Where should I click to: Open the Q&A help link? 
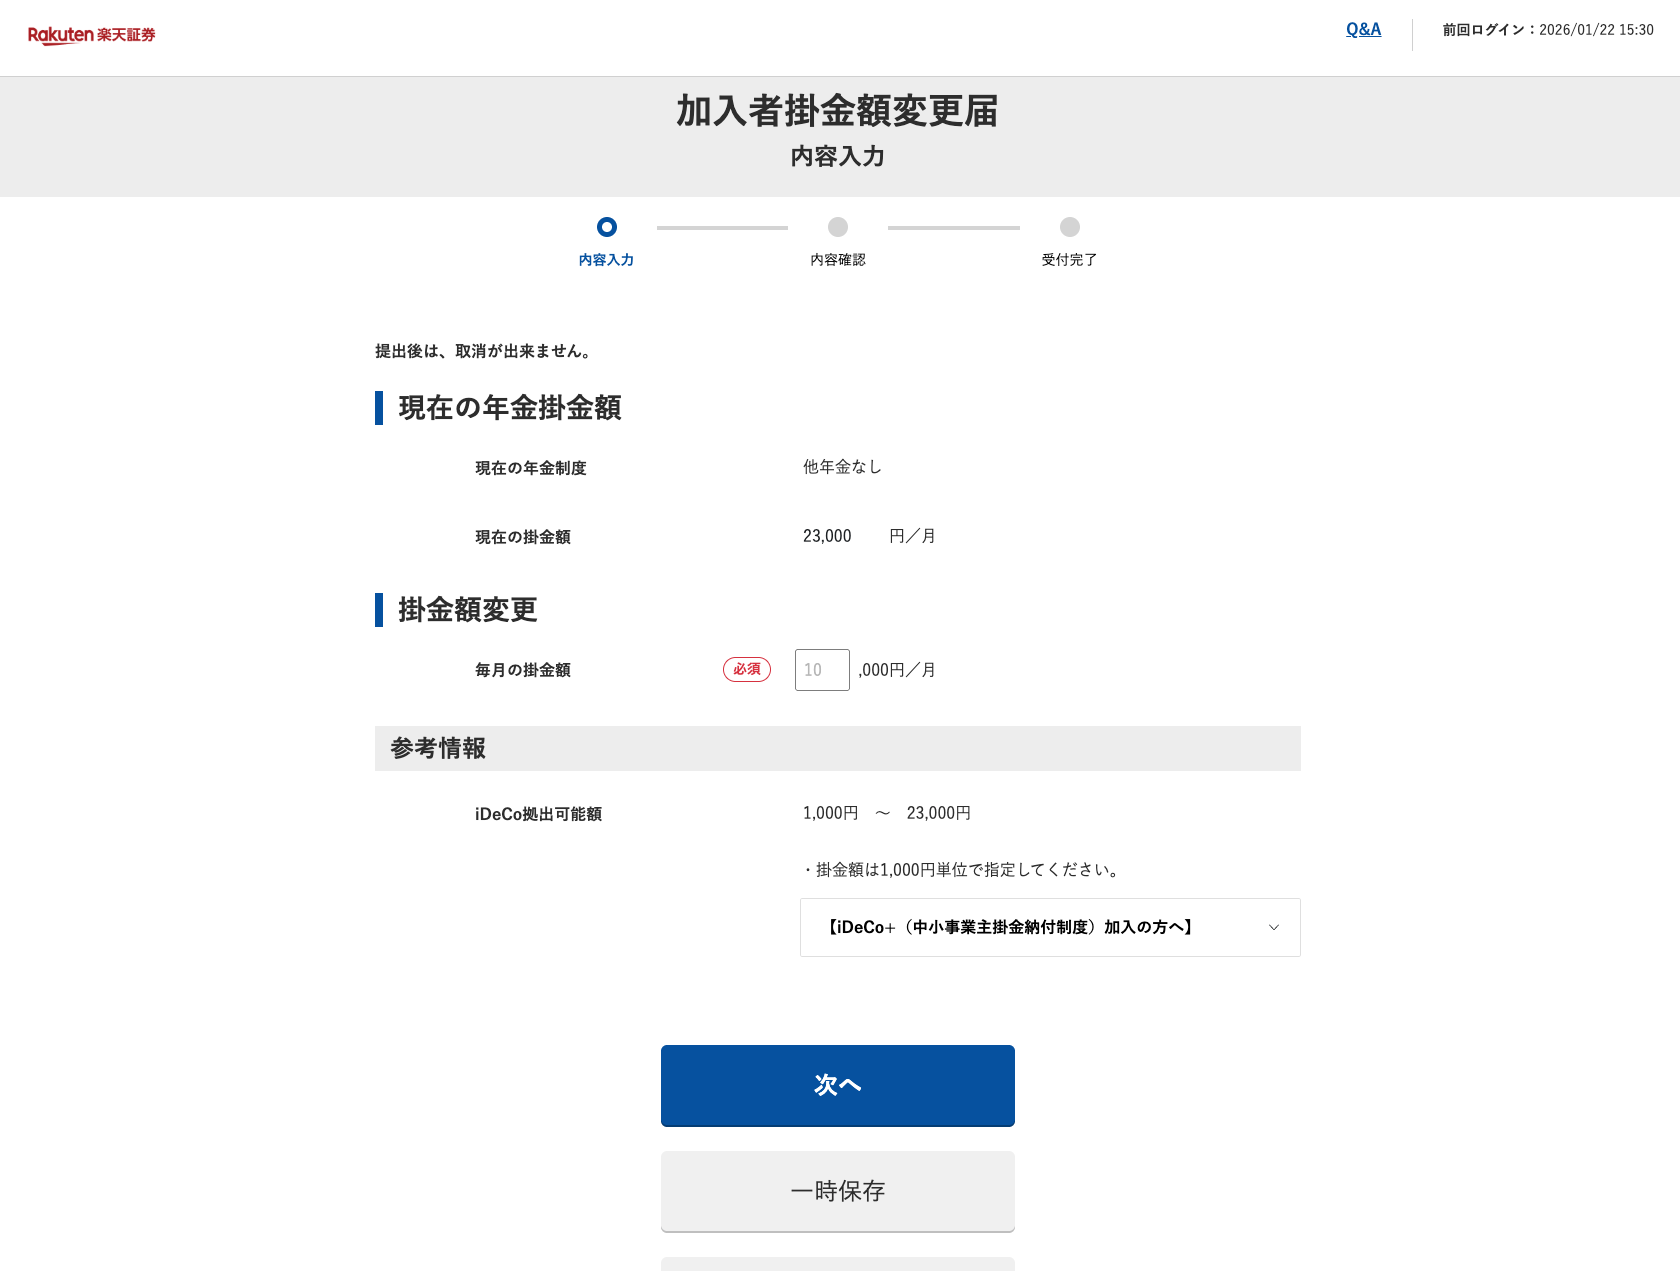[x=1363, y=30]
